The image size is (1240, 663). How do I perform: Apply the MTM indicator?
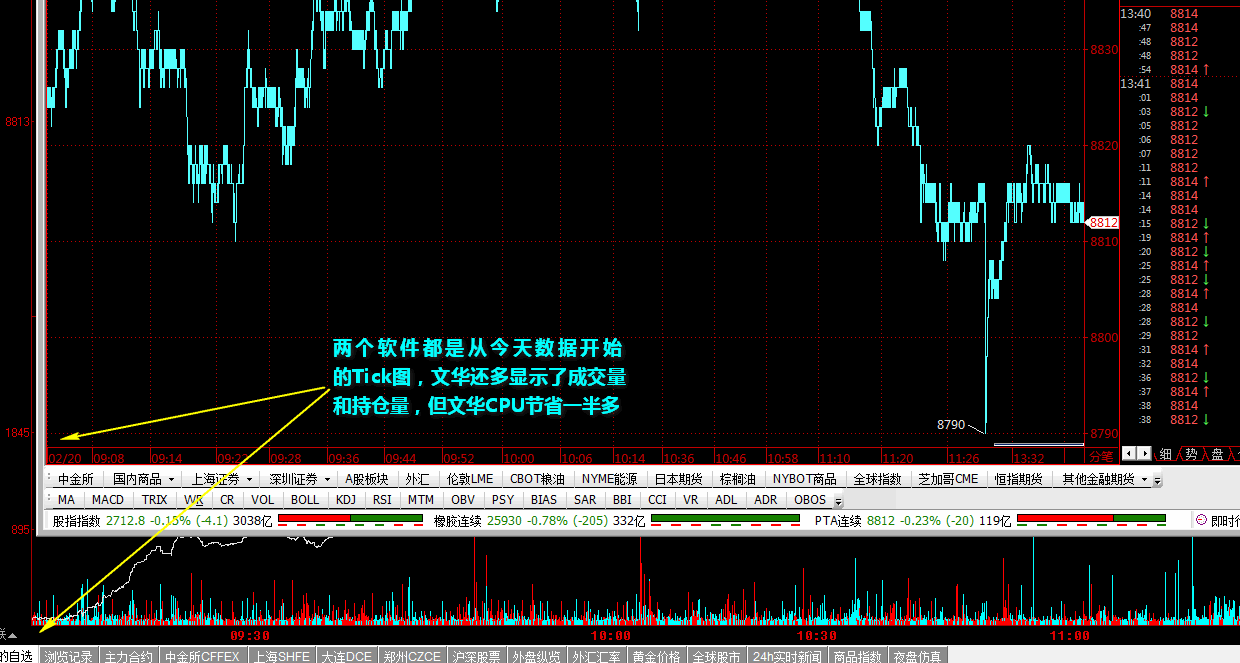coord(421,499)
